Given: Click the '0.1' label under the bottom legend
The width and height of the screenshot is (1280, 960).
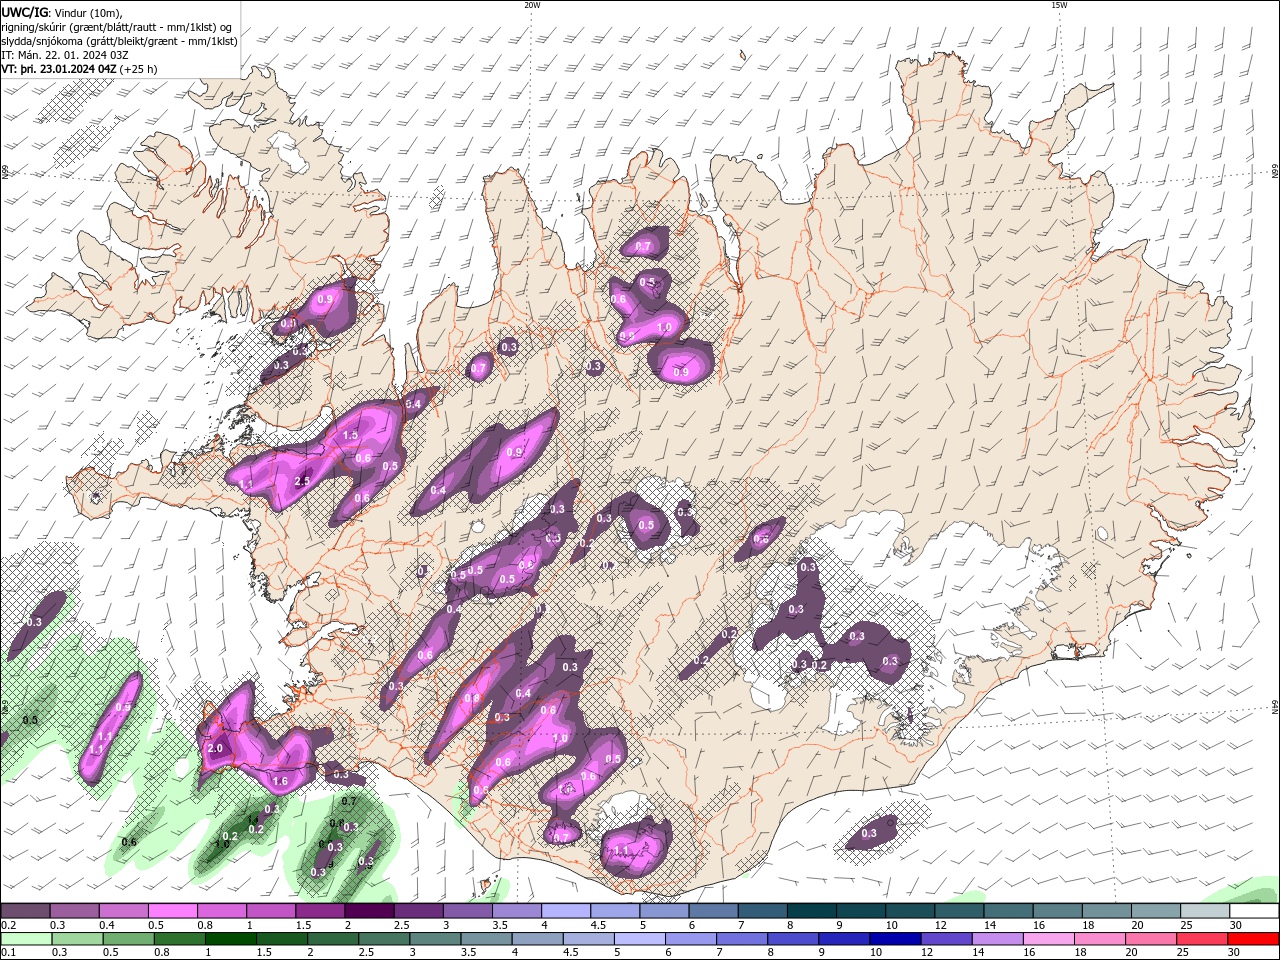Looking at the screenshot, I should [x=8, y=953].
